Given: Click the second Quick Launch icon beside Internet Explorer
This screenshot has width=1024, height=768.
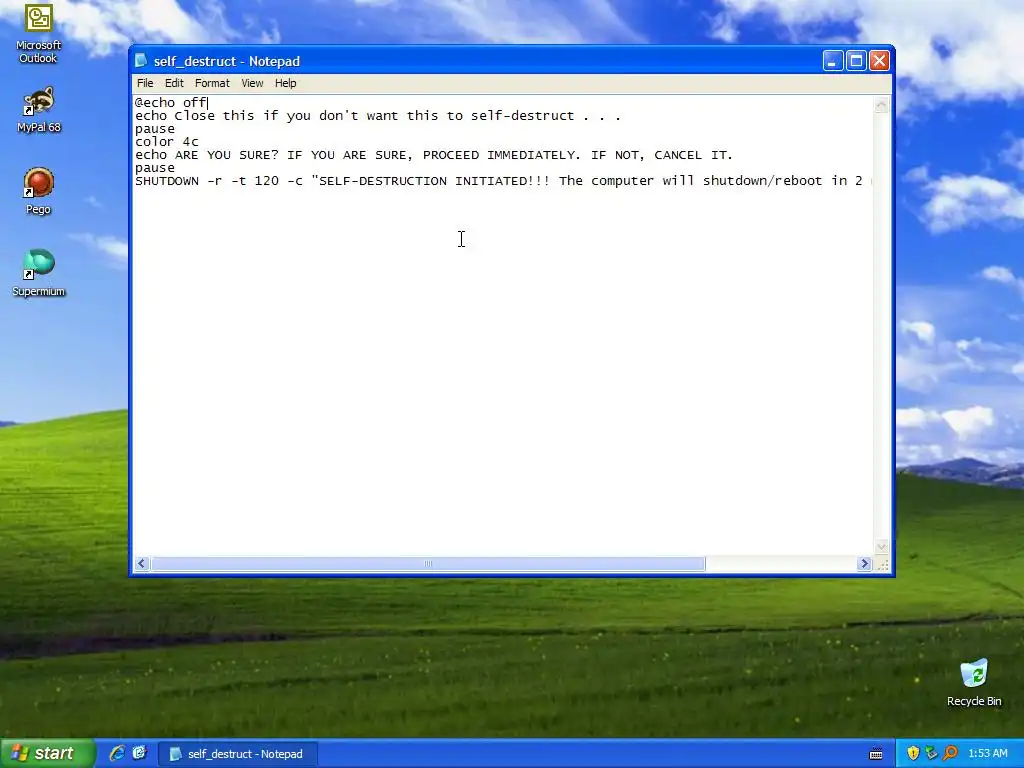Looking at the screenshot, I should click(140, 753).
